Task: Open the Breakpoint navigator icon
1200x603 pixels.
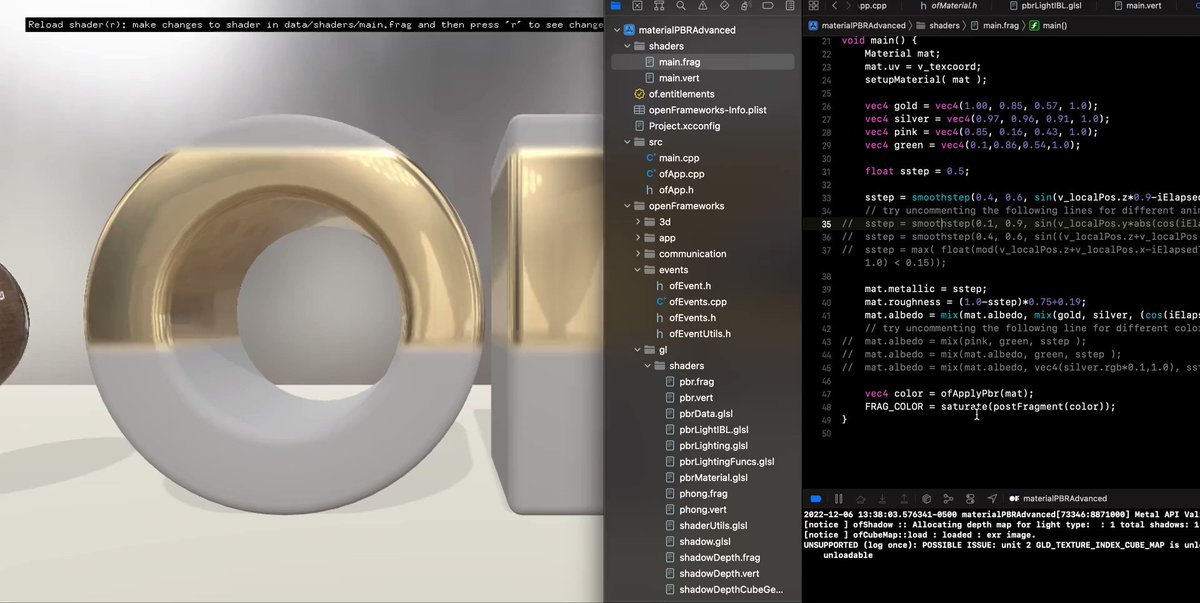Action: pos(768,6)
